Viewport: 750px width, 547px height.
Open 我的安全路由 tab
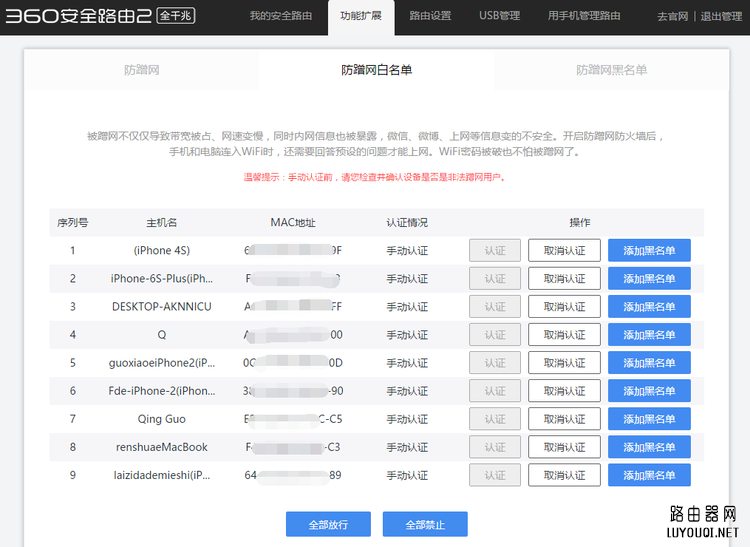[280, 16]
